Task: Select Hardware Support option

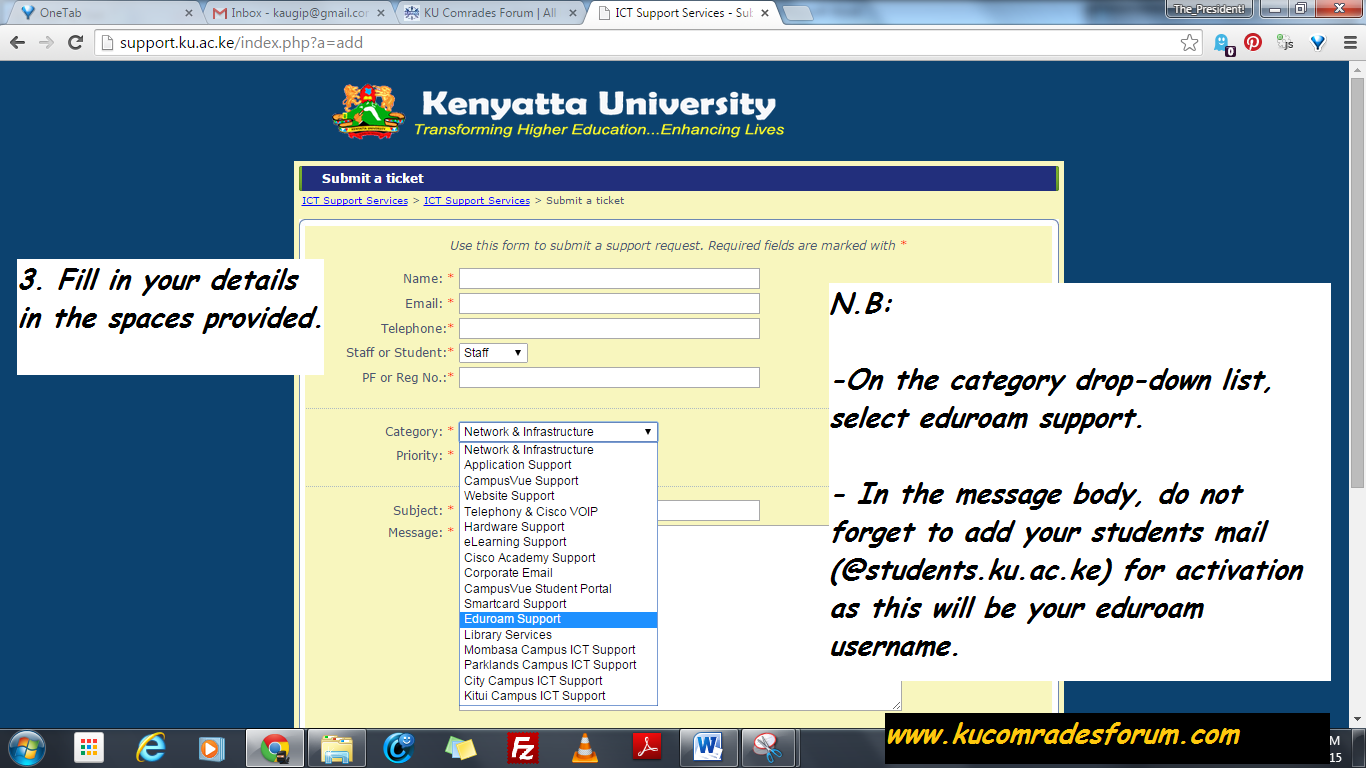Action: (x=558, y=527)
